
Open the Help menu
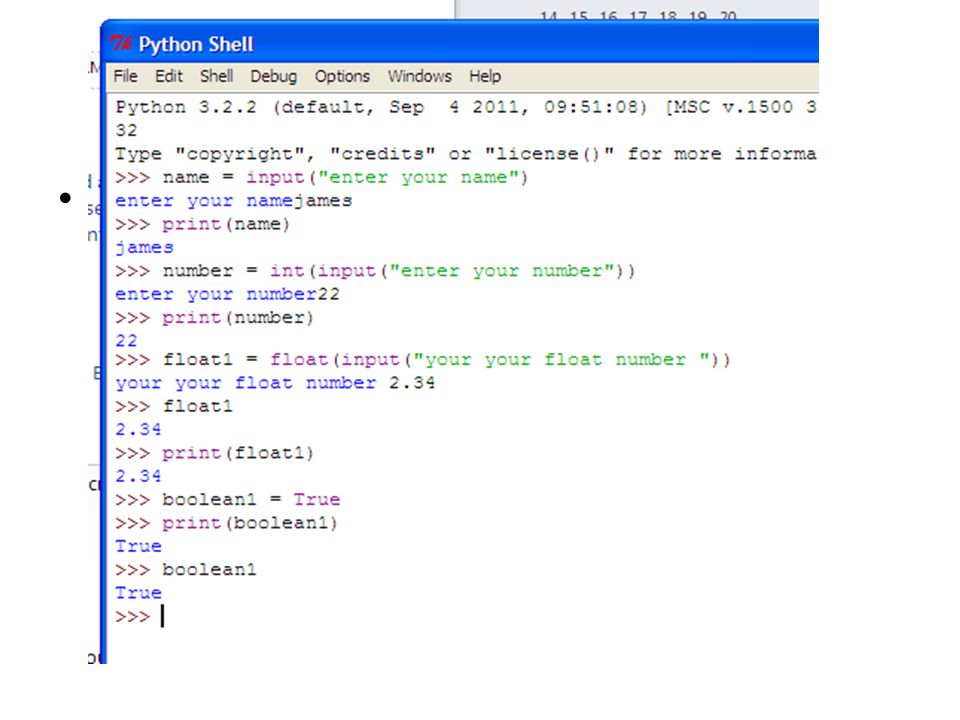click(x=485, y=77)
